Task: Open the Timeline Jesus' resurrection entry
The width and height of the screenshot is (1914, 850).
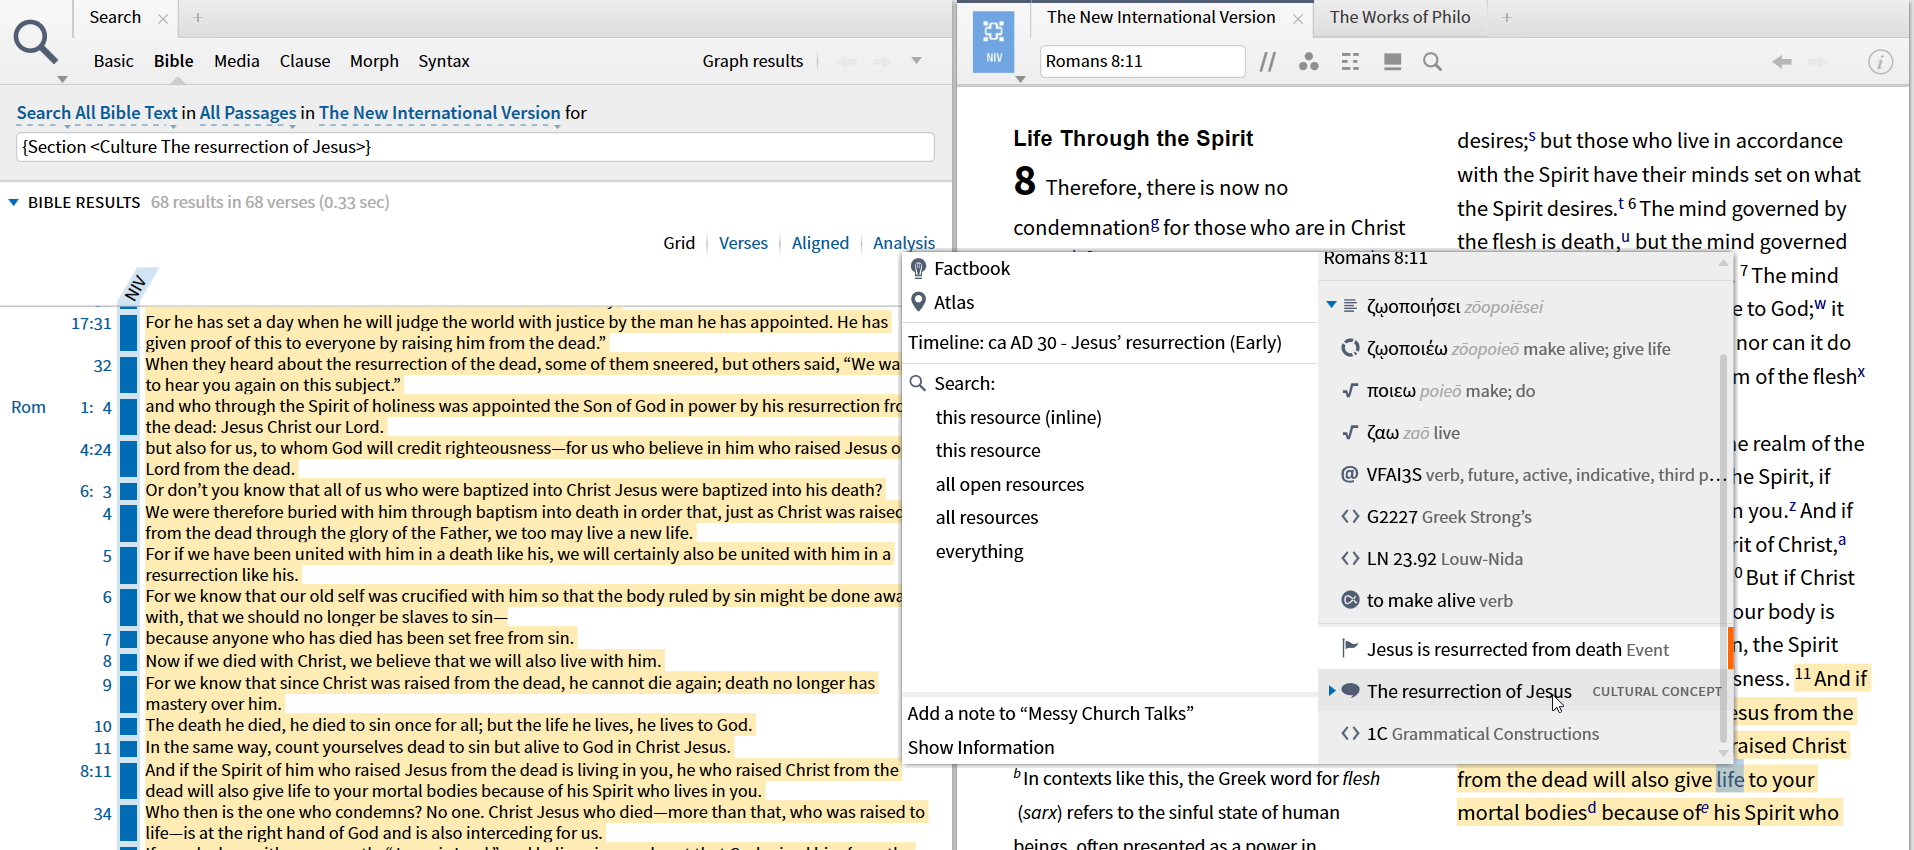Action: pos(1095,342)
